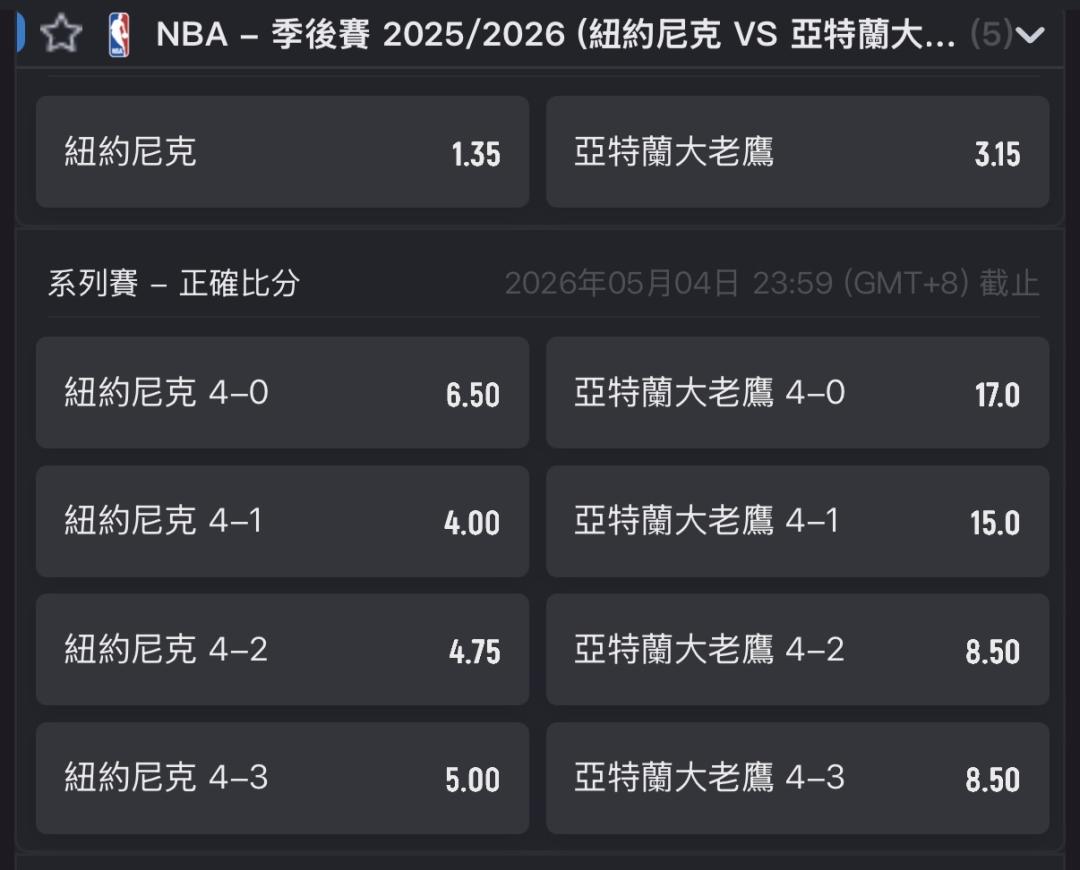
Task: Click the 系列賽 – 正確比分 market heading
Action: tap(174, 284)
